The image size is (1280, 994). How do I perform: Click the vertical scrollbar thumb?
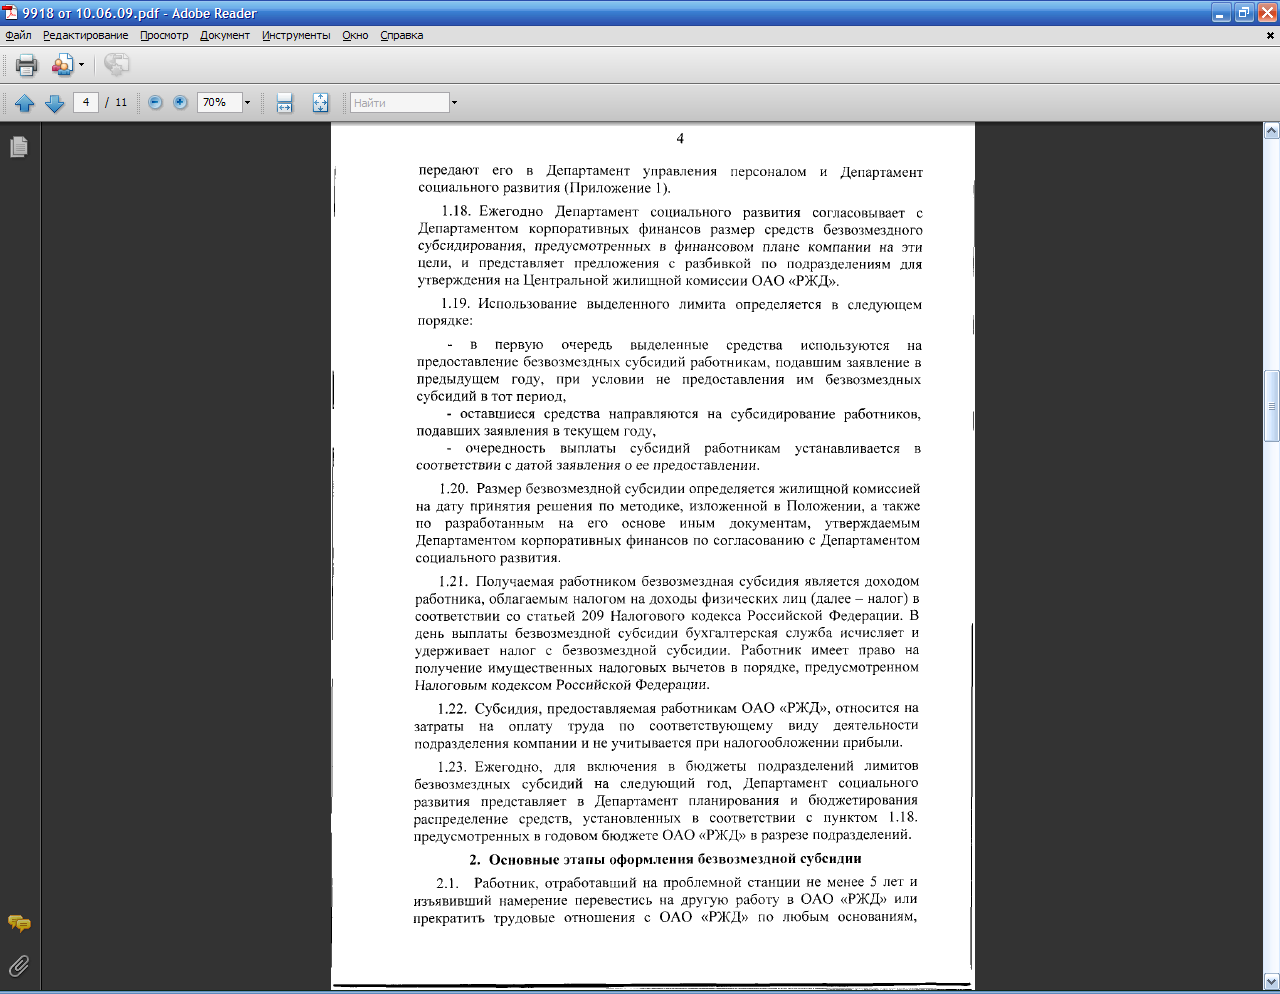pos(1271,405)
